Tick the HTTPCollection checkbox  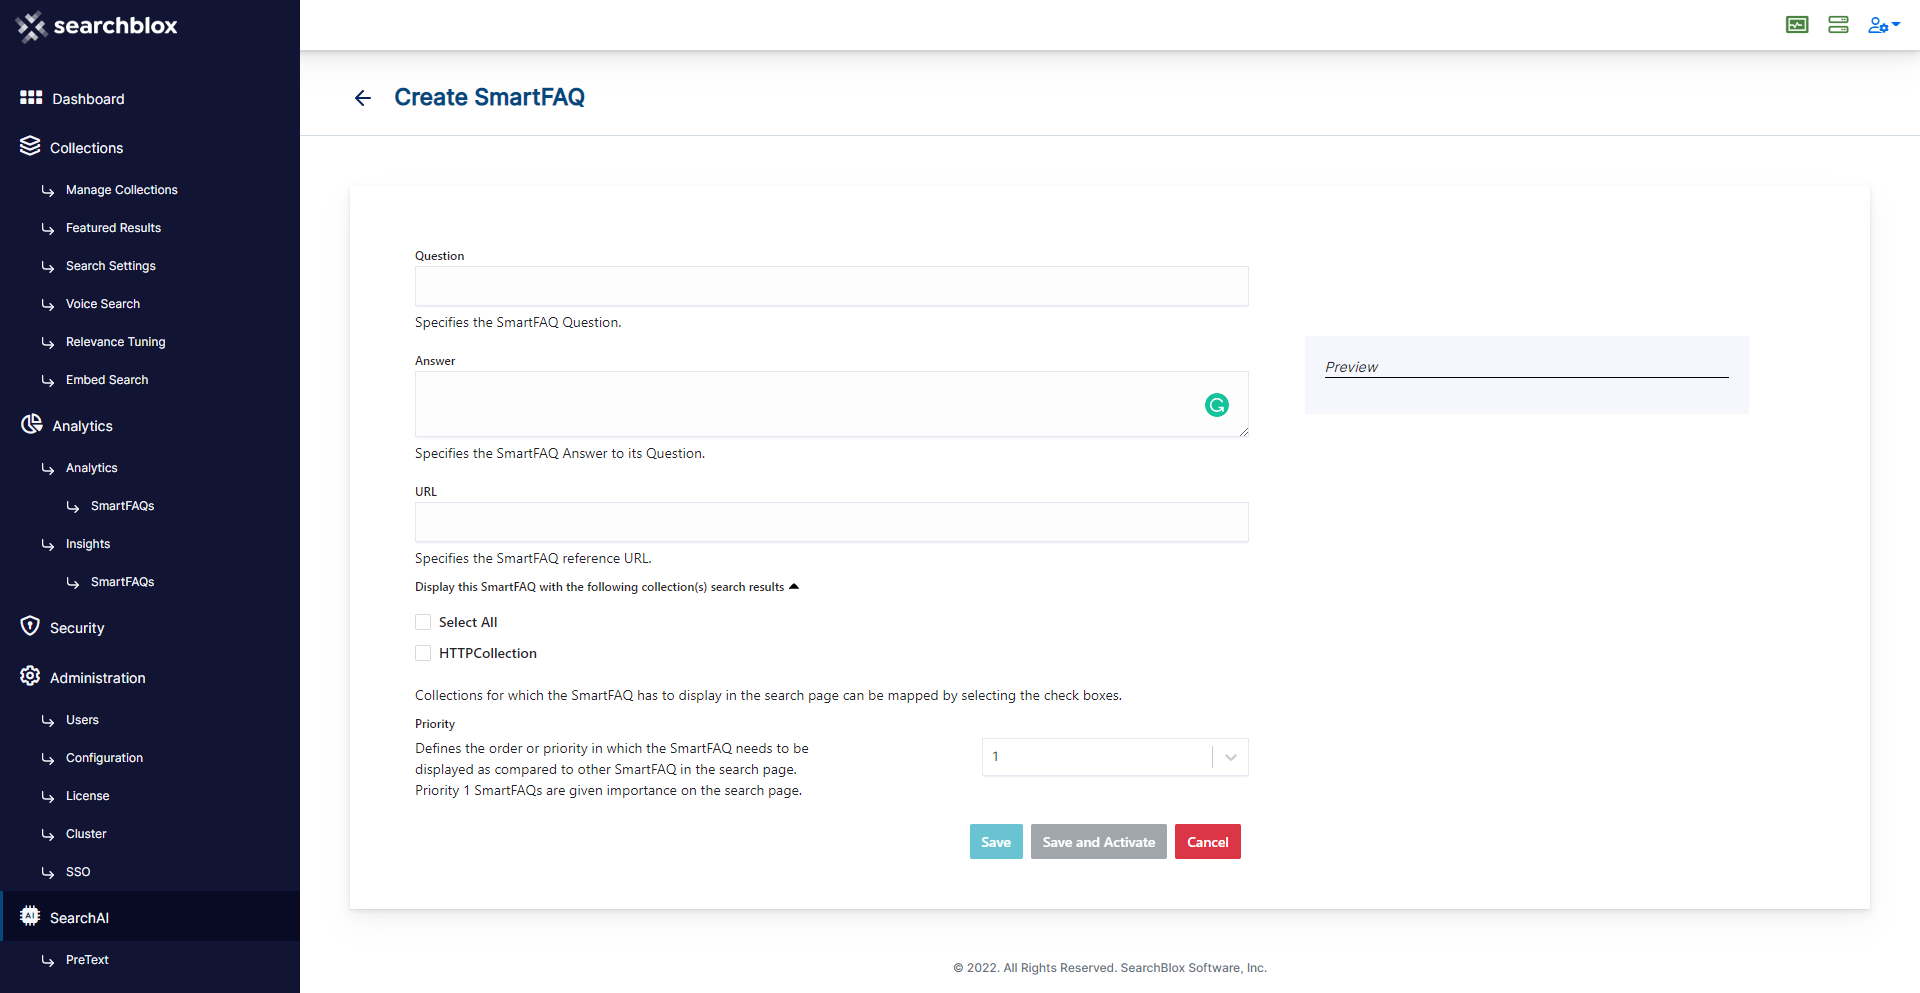pos(423,653)
